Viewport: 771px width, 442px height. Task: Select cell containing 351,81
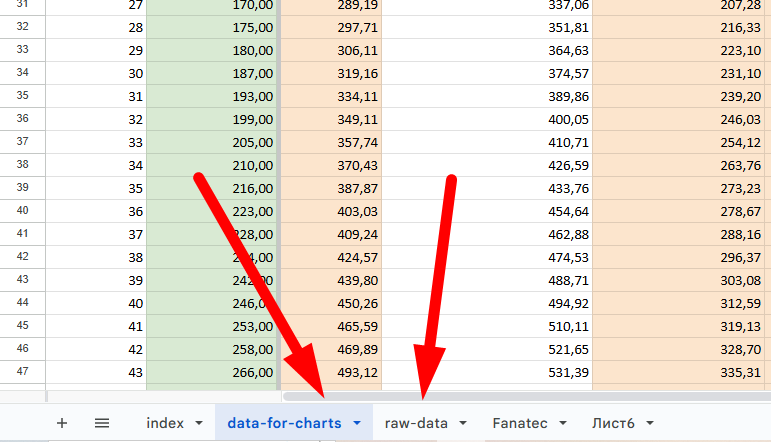[x=487, y=27]
